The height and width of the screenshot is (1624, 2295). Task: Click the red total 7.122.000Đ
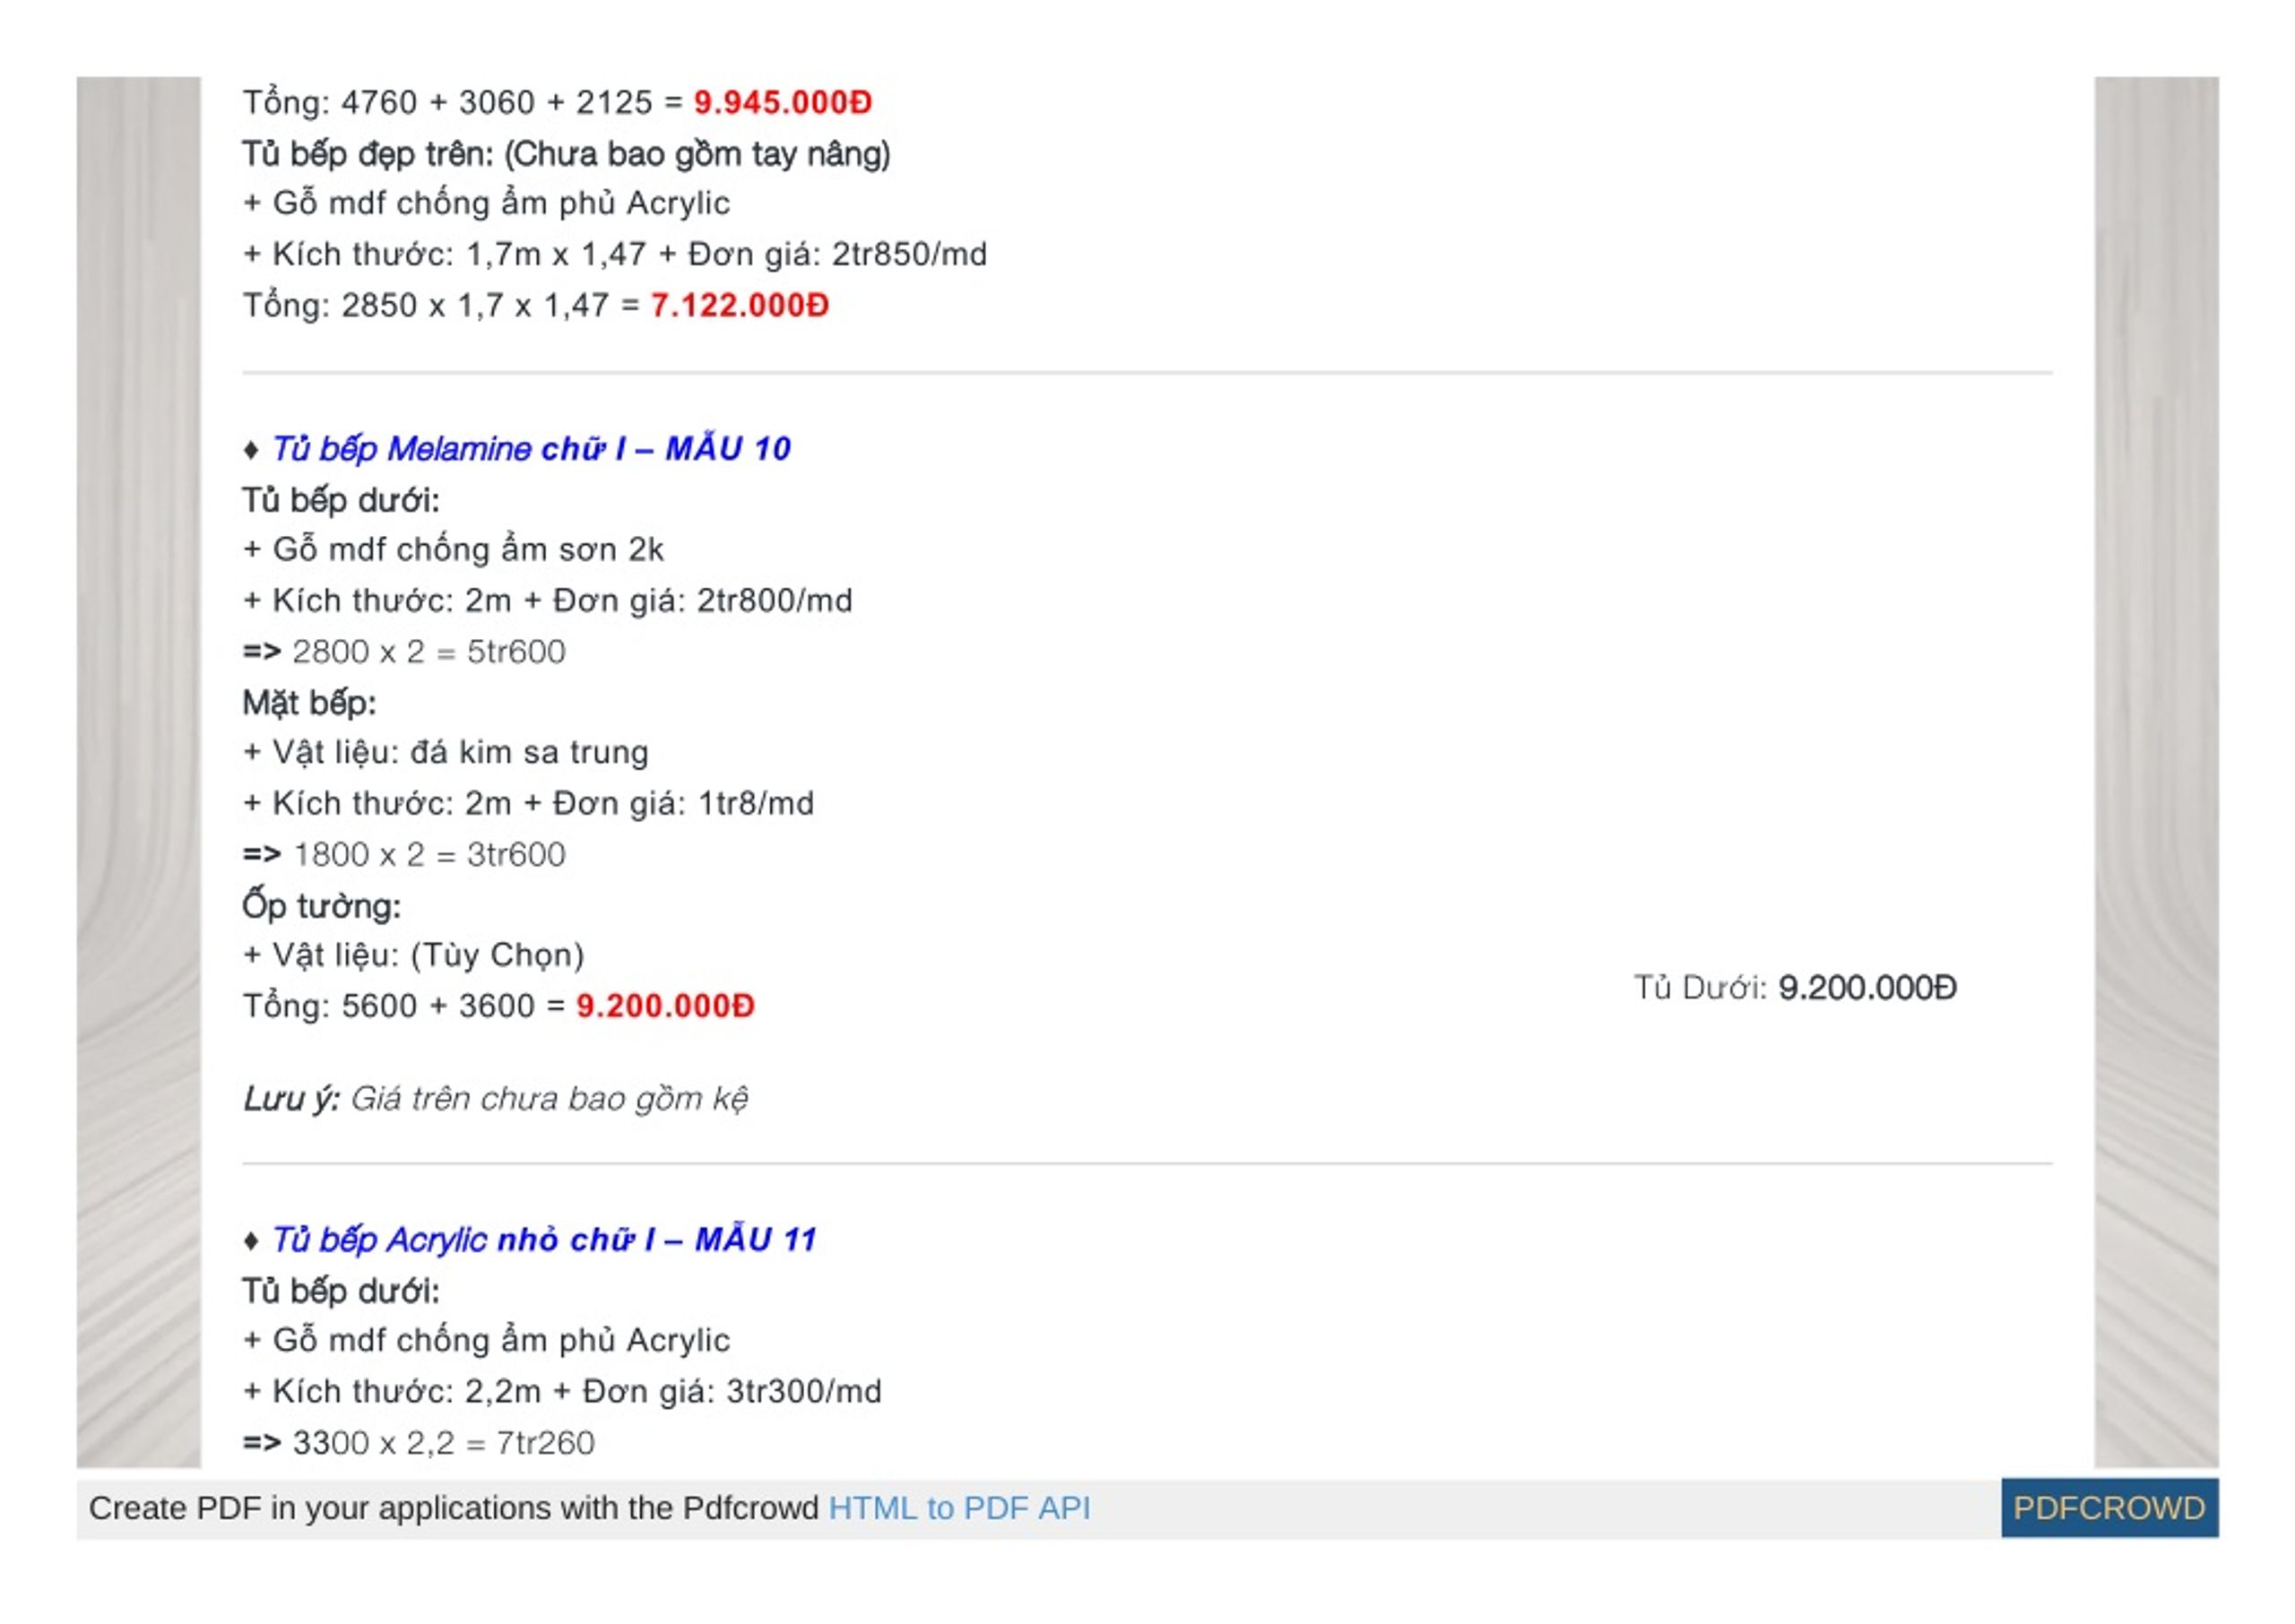click(739, 305)
